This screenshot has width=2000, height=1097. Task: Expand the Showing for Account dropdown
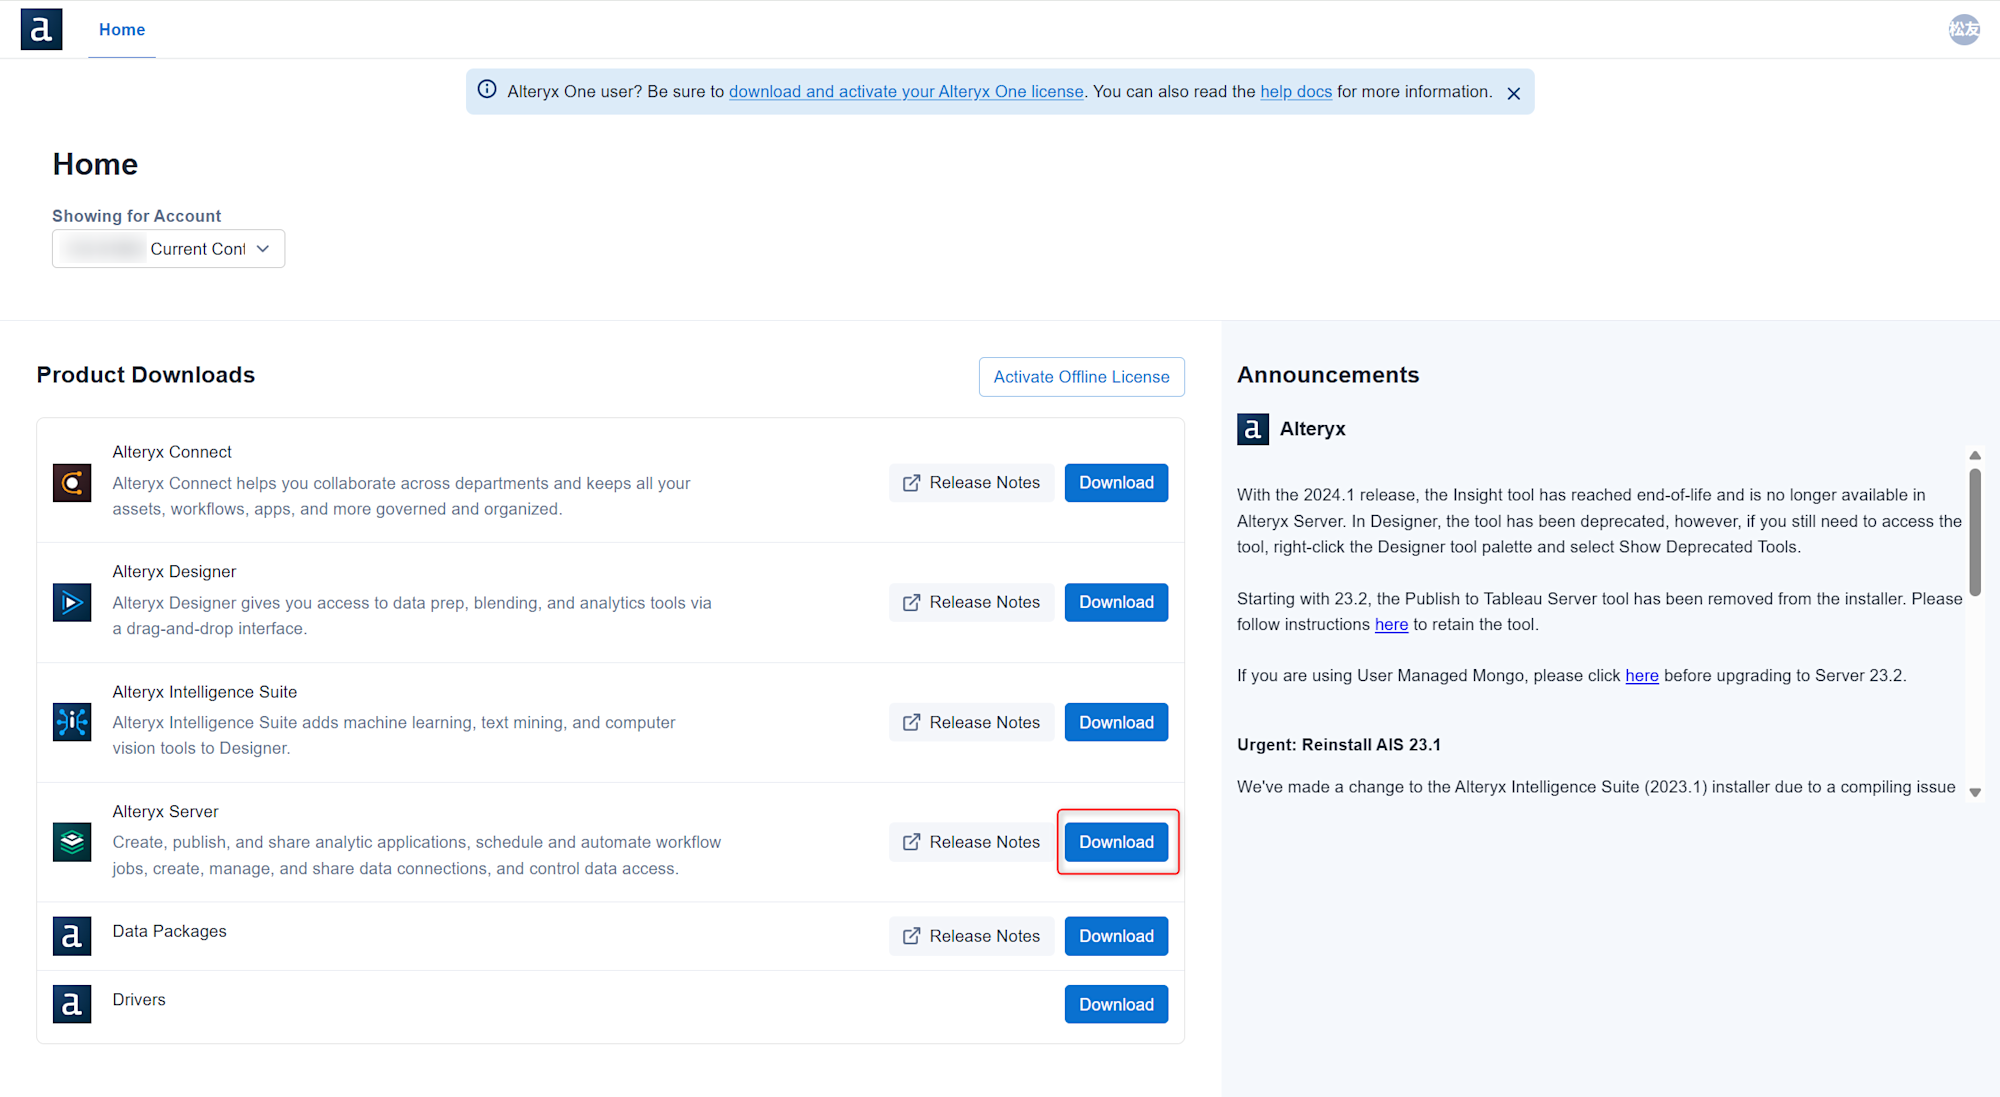[168, 249]
